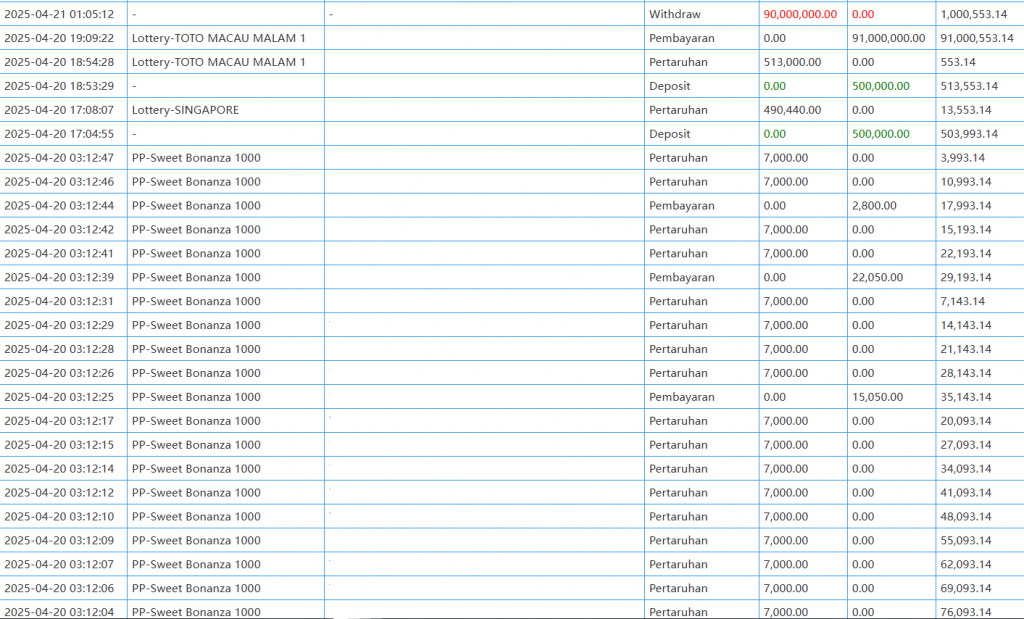
Task: Click Lottery-TOTO MACAU MALAM 1 at 18:54:28
Action: pyautogui.click(x=218, y=62)
